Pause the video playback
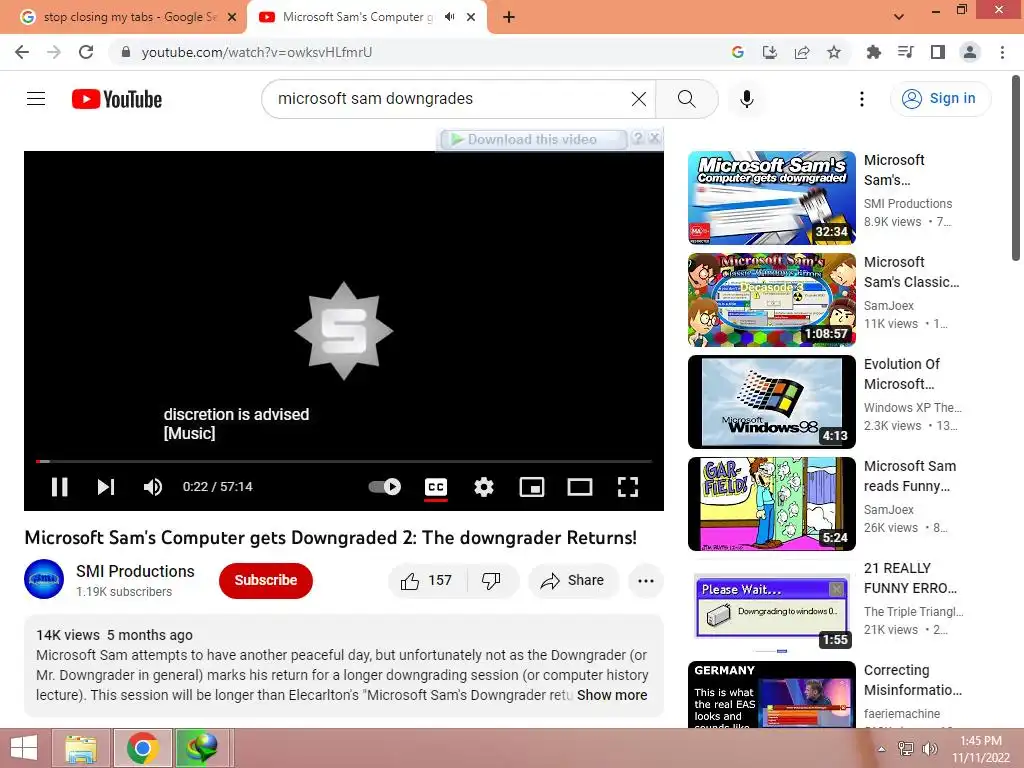Screen dimensions: 1024x768 point(59,487)
